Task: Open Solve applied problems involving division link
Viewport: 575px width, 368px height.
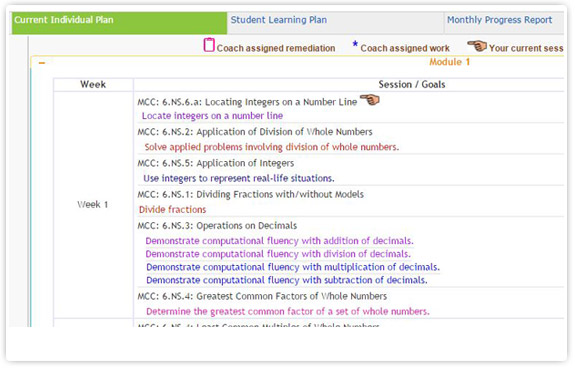Action: [272, 147]
